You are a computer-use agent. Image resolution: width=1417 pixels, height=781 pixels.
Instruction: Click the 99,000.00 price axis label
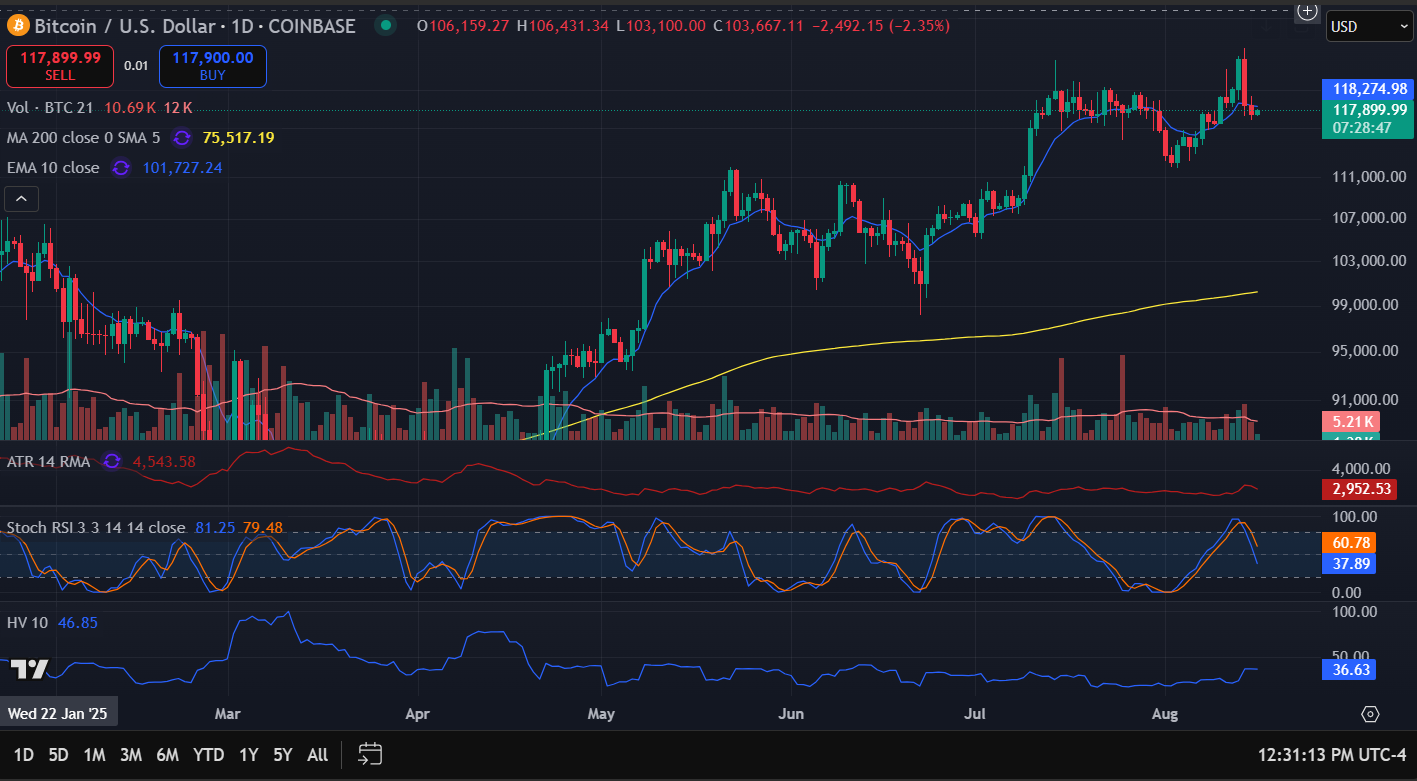tap(1364, 304)
